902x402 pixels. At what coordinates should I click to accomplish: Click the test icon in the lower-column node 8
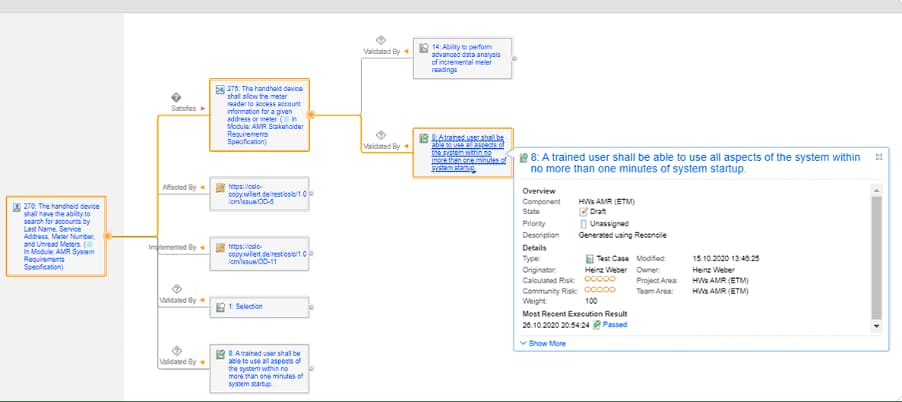pyautogui.click(x=220, y=354)
